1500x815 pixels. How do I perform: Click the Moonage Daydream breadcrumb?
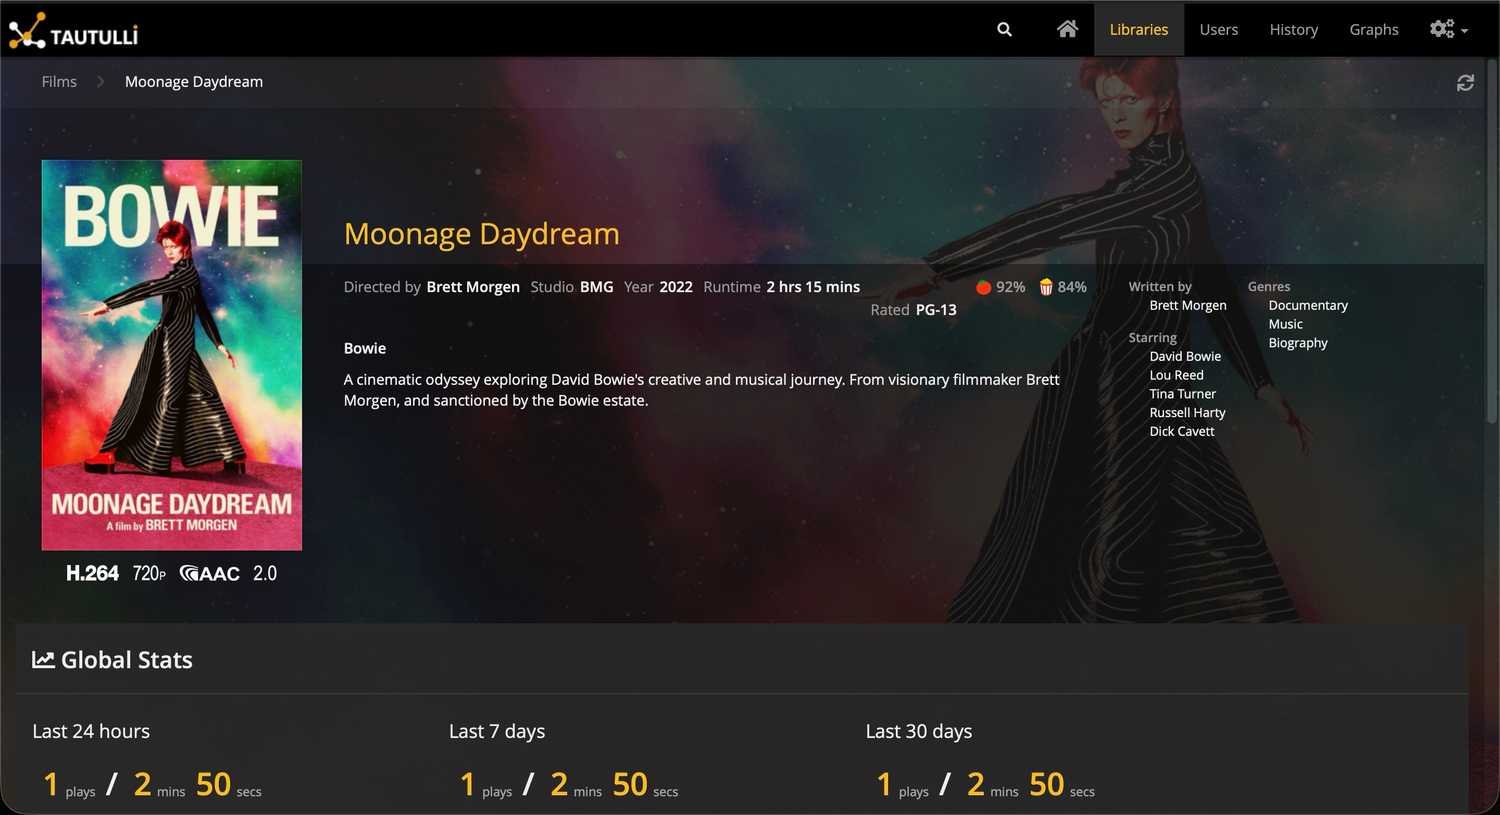pos(194,82)
